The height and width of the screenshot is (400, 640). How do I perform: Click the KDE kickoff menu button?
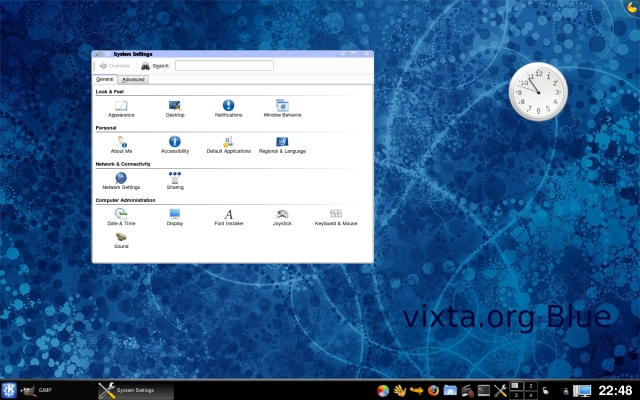pos(9,390)
